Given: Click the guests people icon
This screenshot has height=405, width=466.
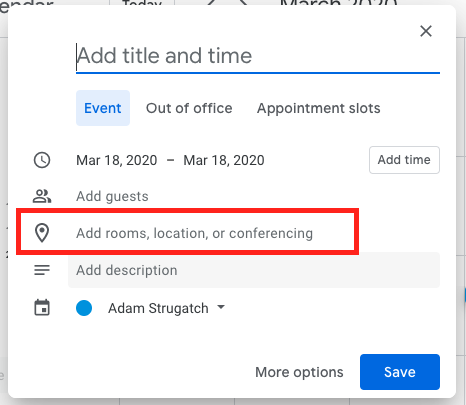Looking at the screenshot, I should tap(42, 196).
